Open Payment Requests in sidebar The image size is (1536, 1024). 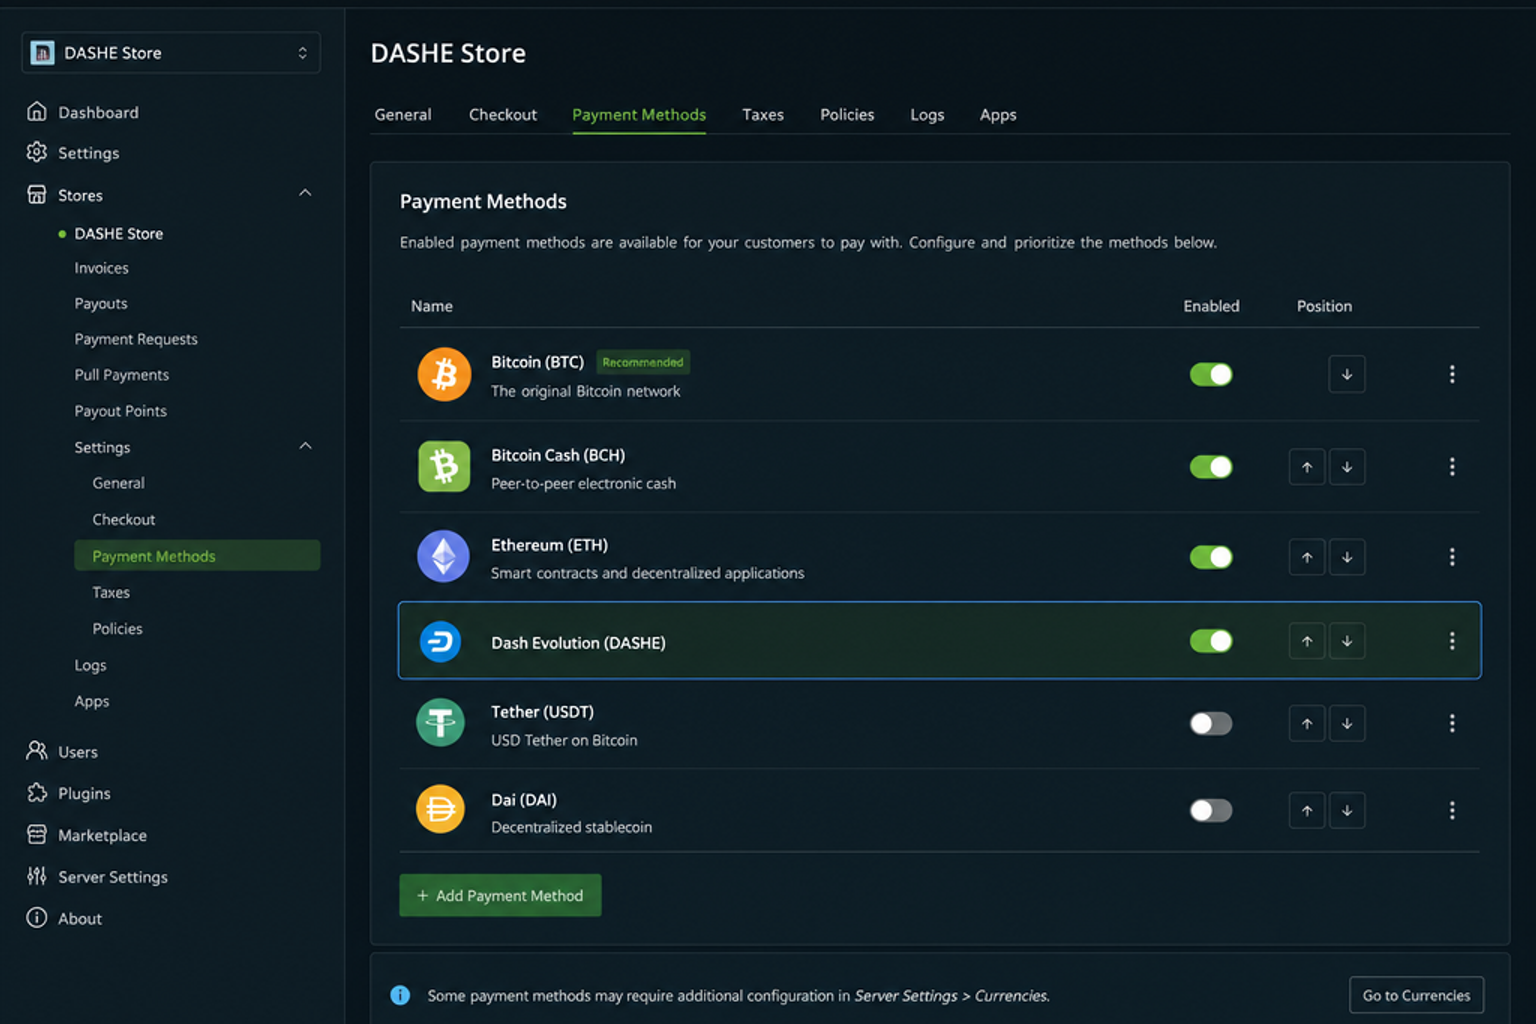136,339
